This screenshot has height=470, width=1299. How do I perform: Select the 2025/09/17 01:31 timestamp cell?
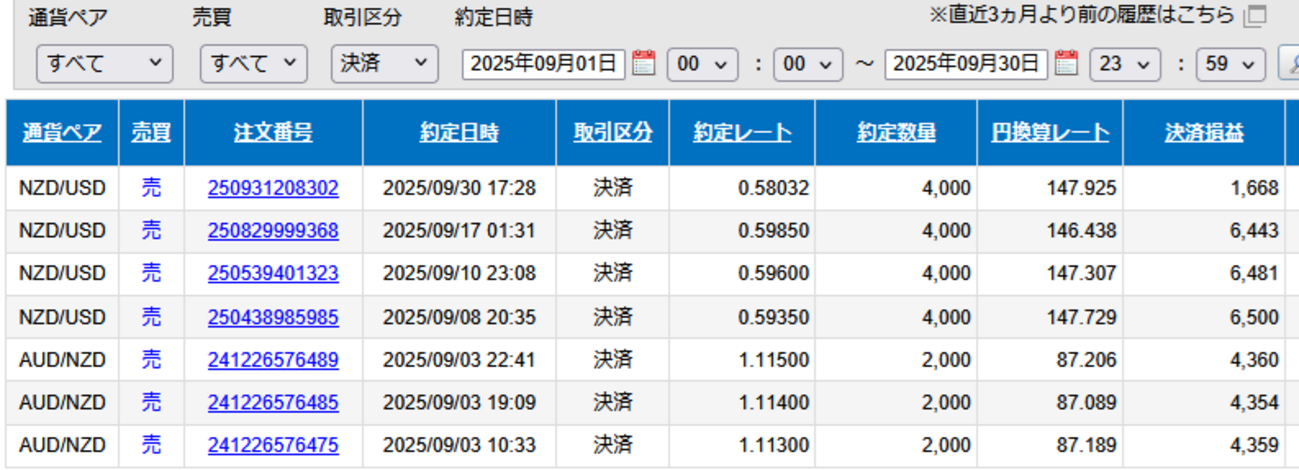(x=459, y=231)
